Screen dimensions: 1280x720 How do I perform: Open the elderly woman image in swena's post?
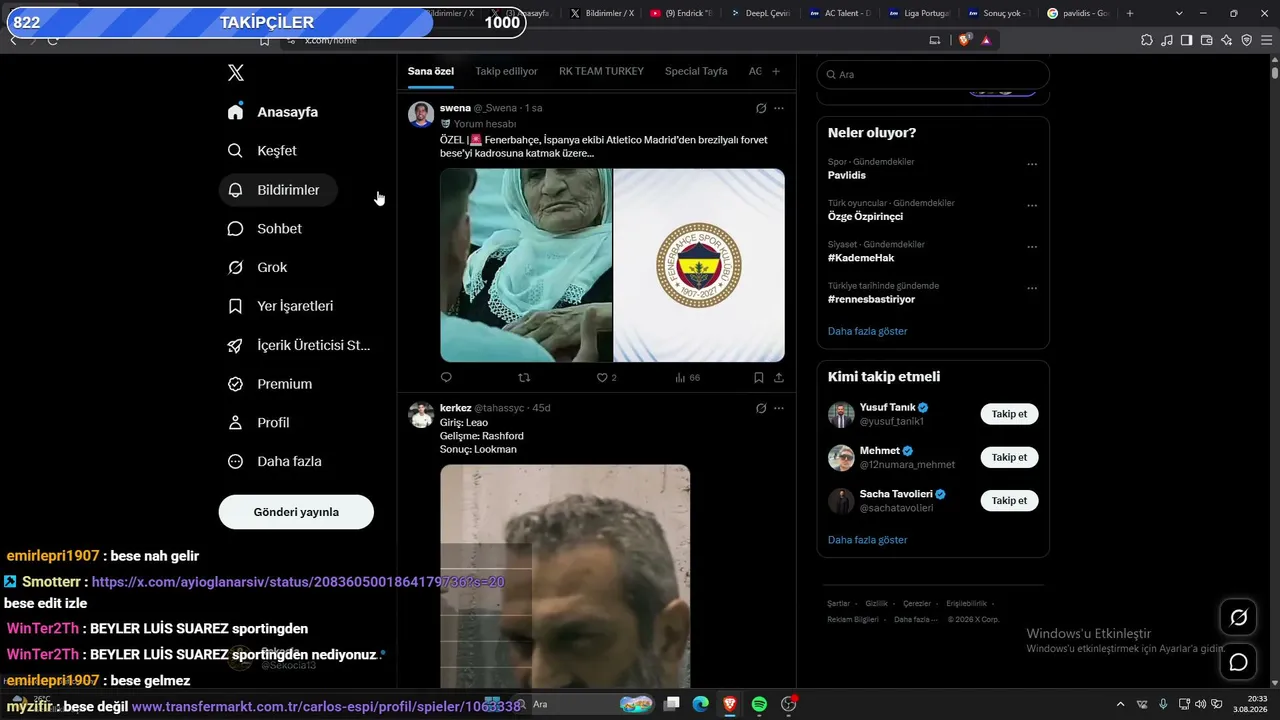pyautogui.click(x=526, y=265)
